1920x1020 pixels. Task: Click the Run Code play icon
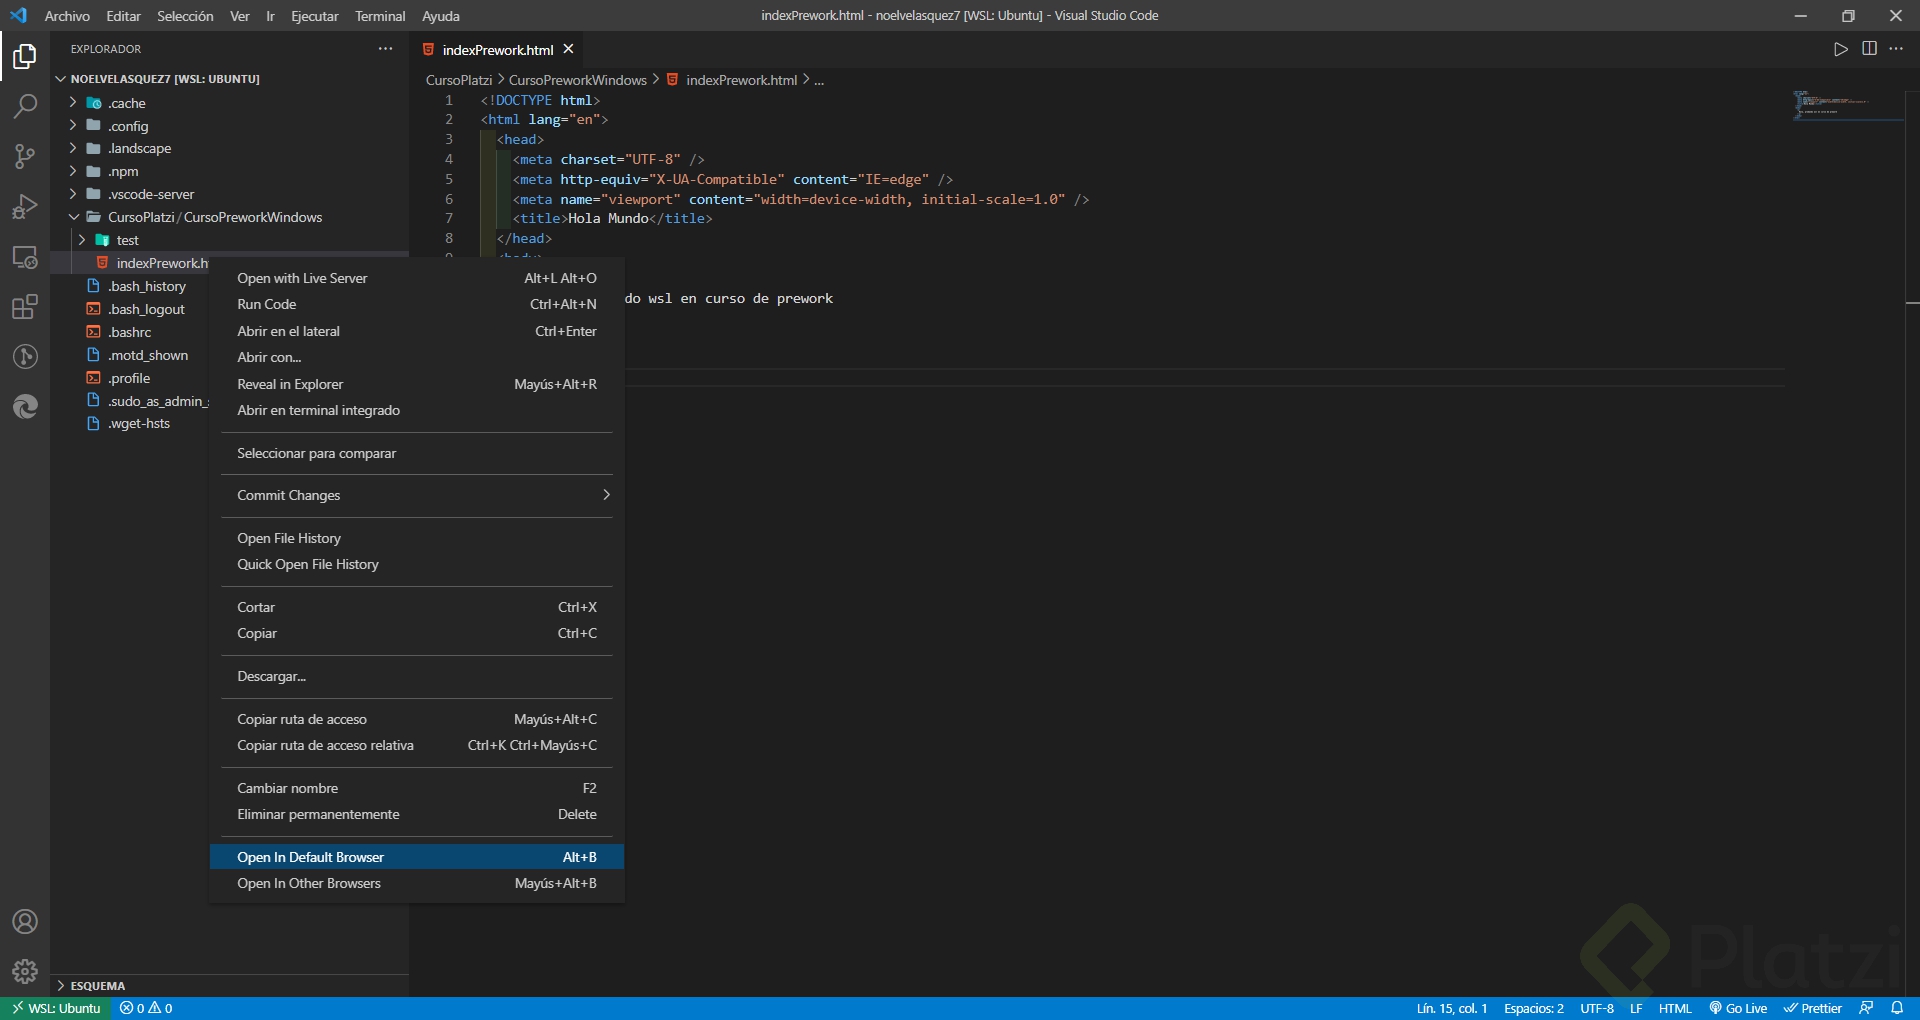[1840, 49]
